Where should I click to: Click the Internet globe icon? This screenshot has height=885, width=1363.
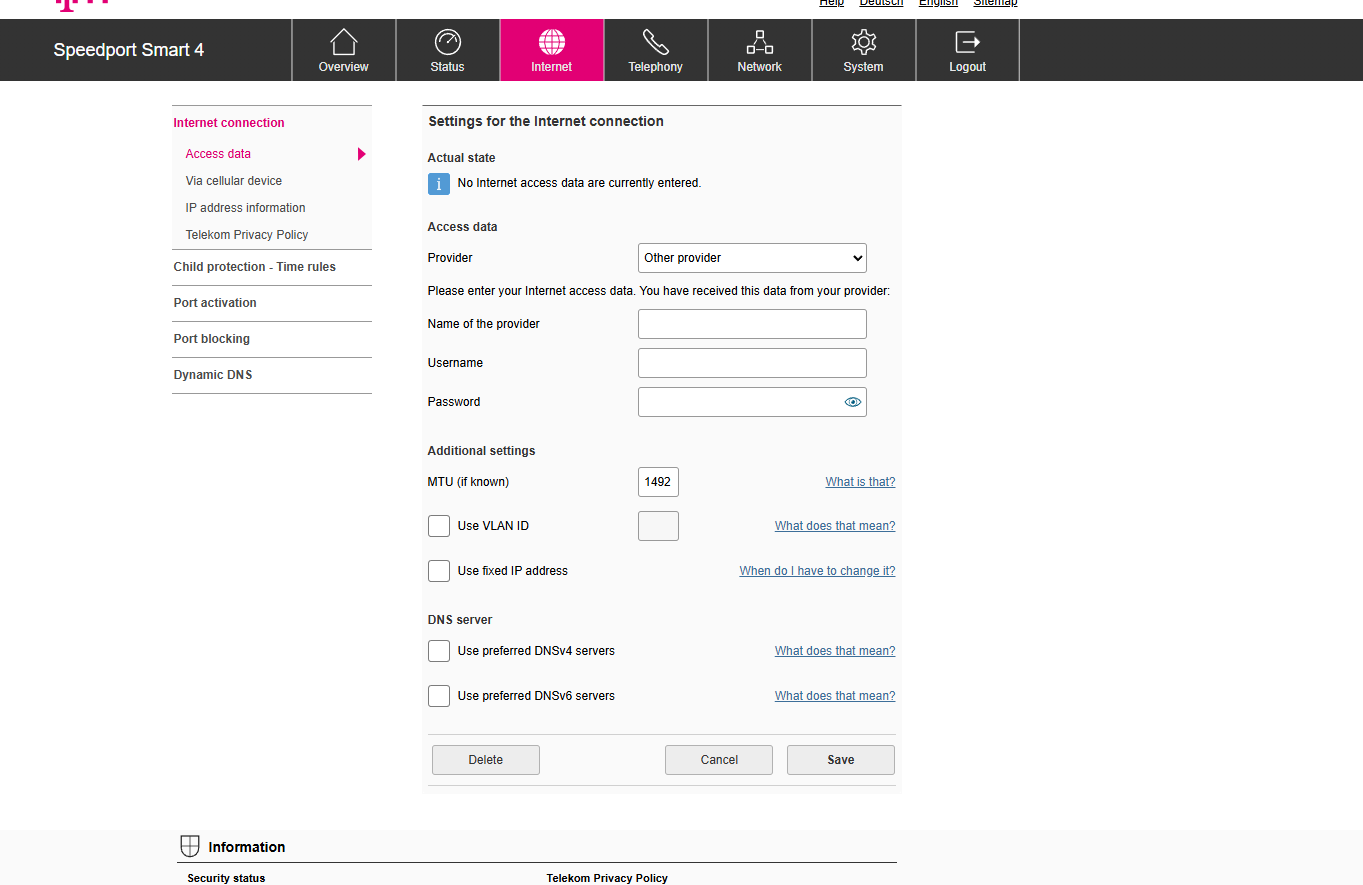pos(551,42)
